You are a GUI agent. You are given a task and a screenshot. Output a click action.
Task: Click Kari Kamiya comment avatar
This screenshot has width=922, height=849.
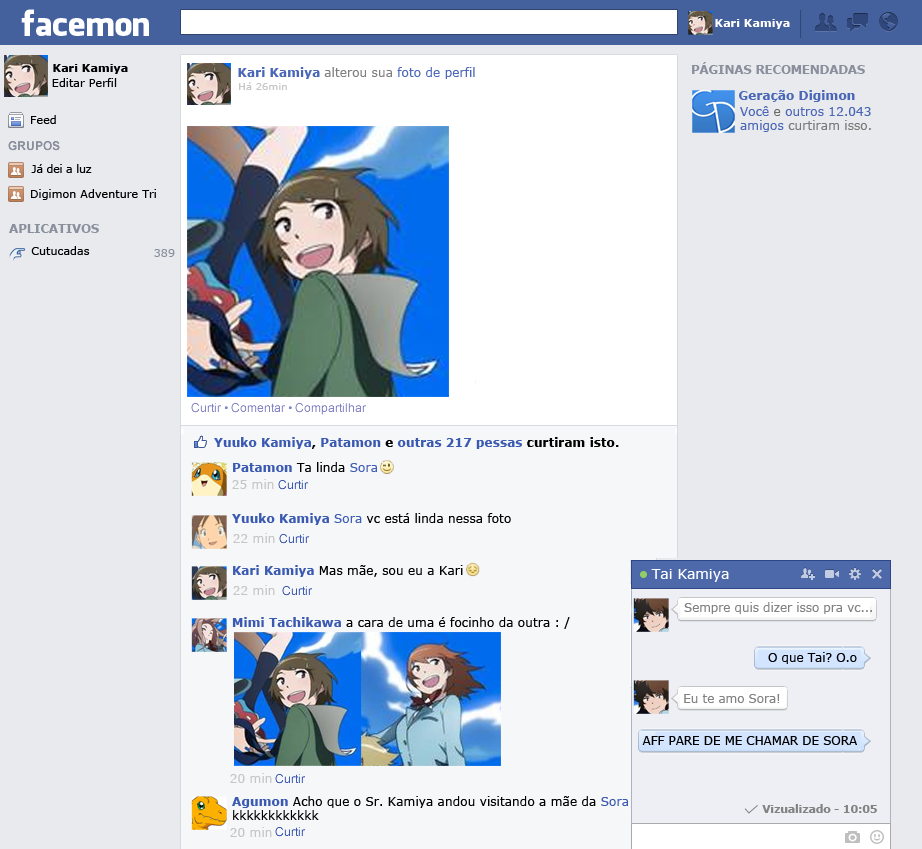209,583
